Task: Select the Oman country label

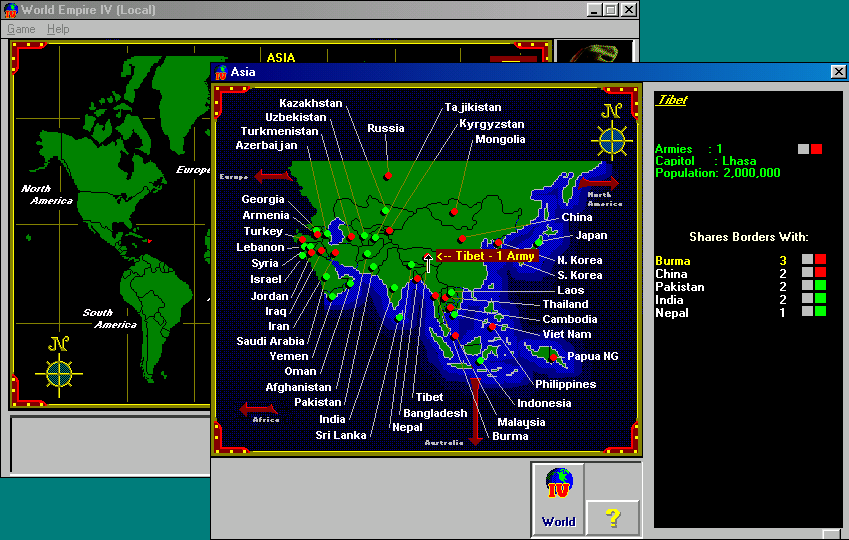Action: click(x=301, y=372)
